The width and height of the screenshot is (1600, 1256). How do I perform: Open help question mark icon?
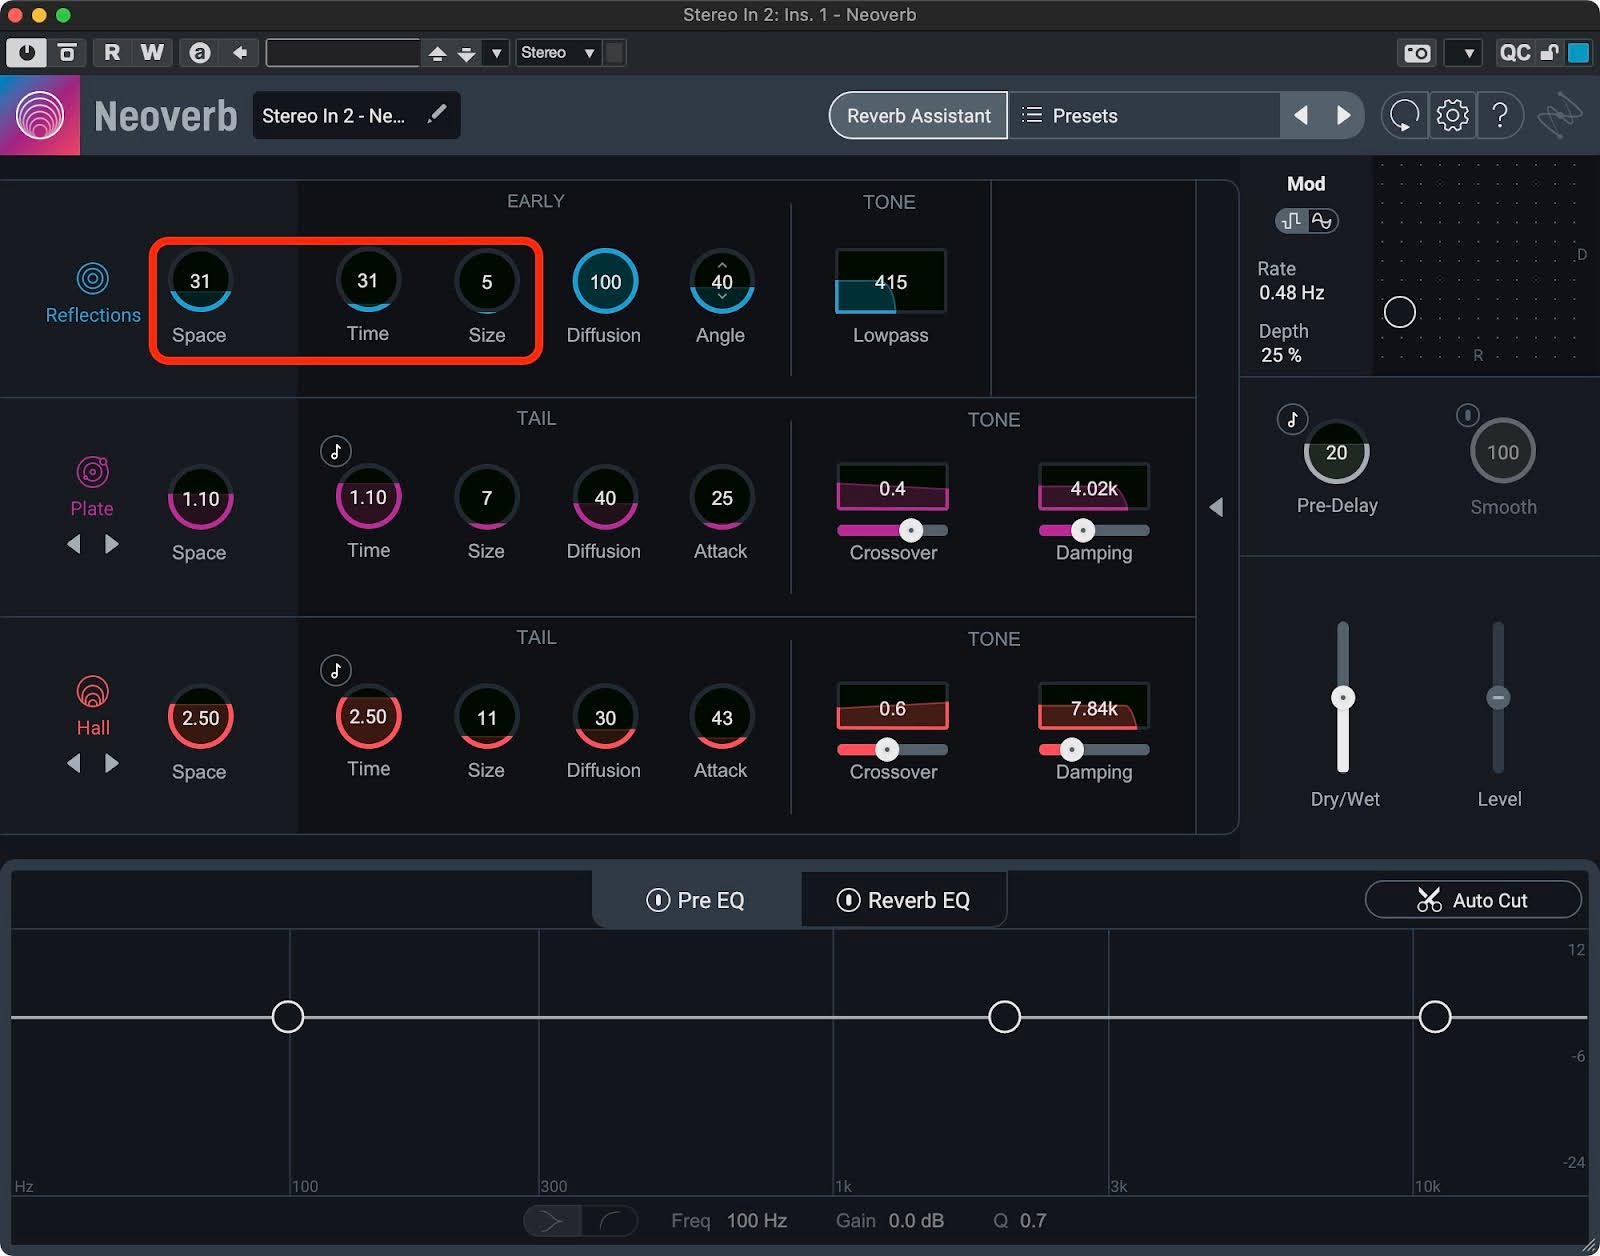click(1500, 116)
